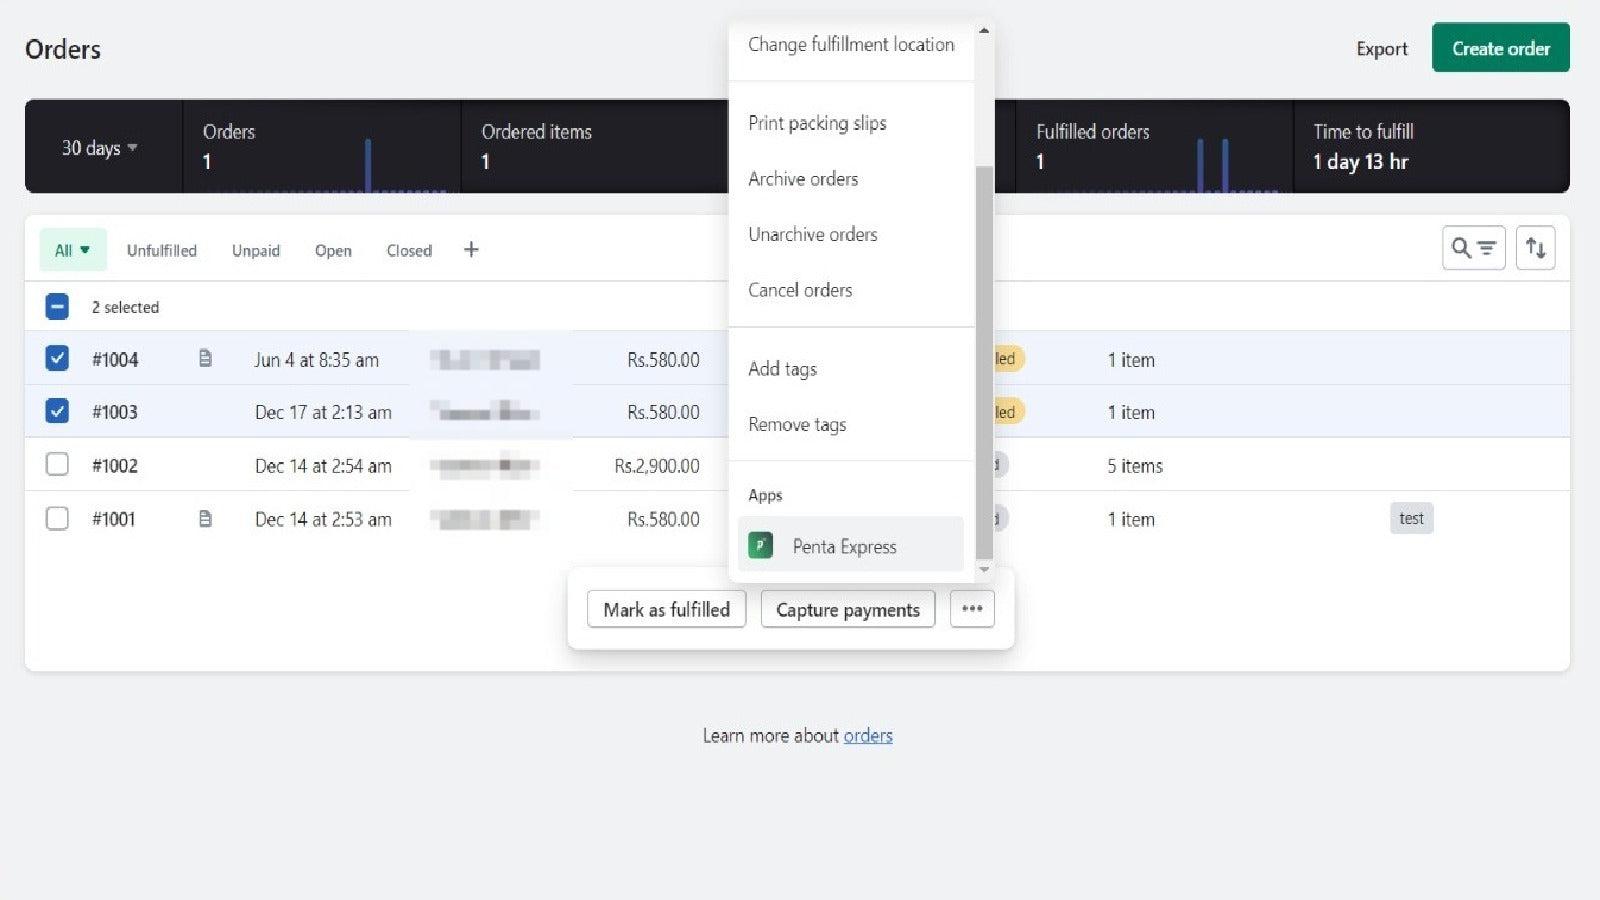Uncheck the order #1003 checkbox
The image size is (1600, 900).
point(57,411)
